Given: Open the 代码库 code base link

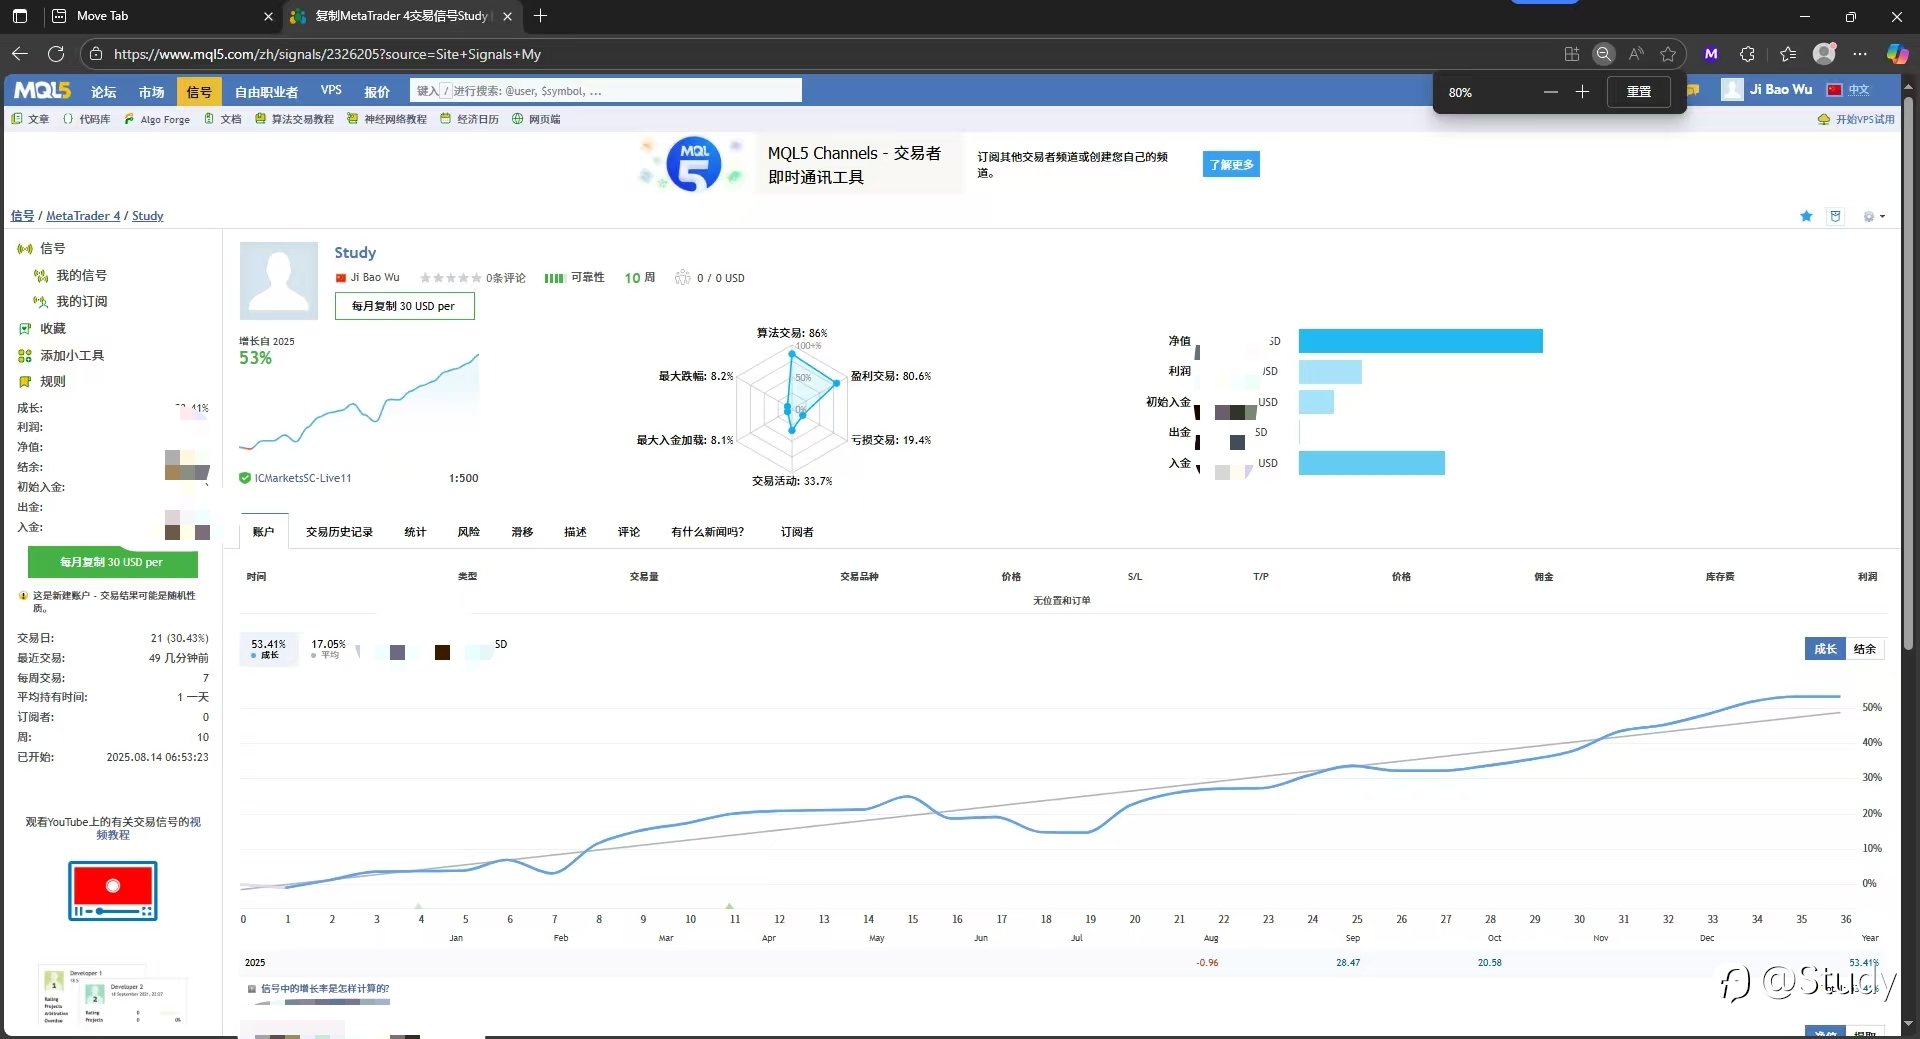Looking at the screenshot, I should (87, 119).
